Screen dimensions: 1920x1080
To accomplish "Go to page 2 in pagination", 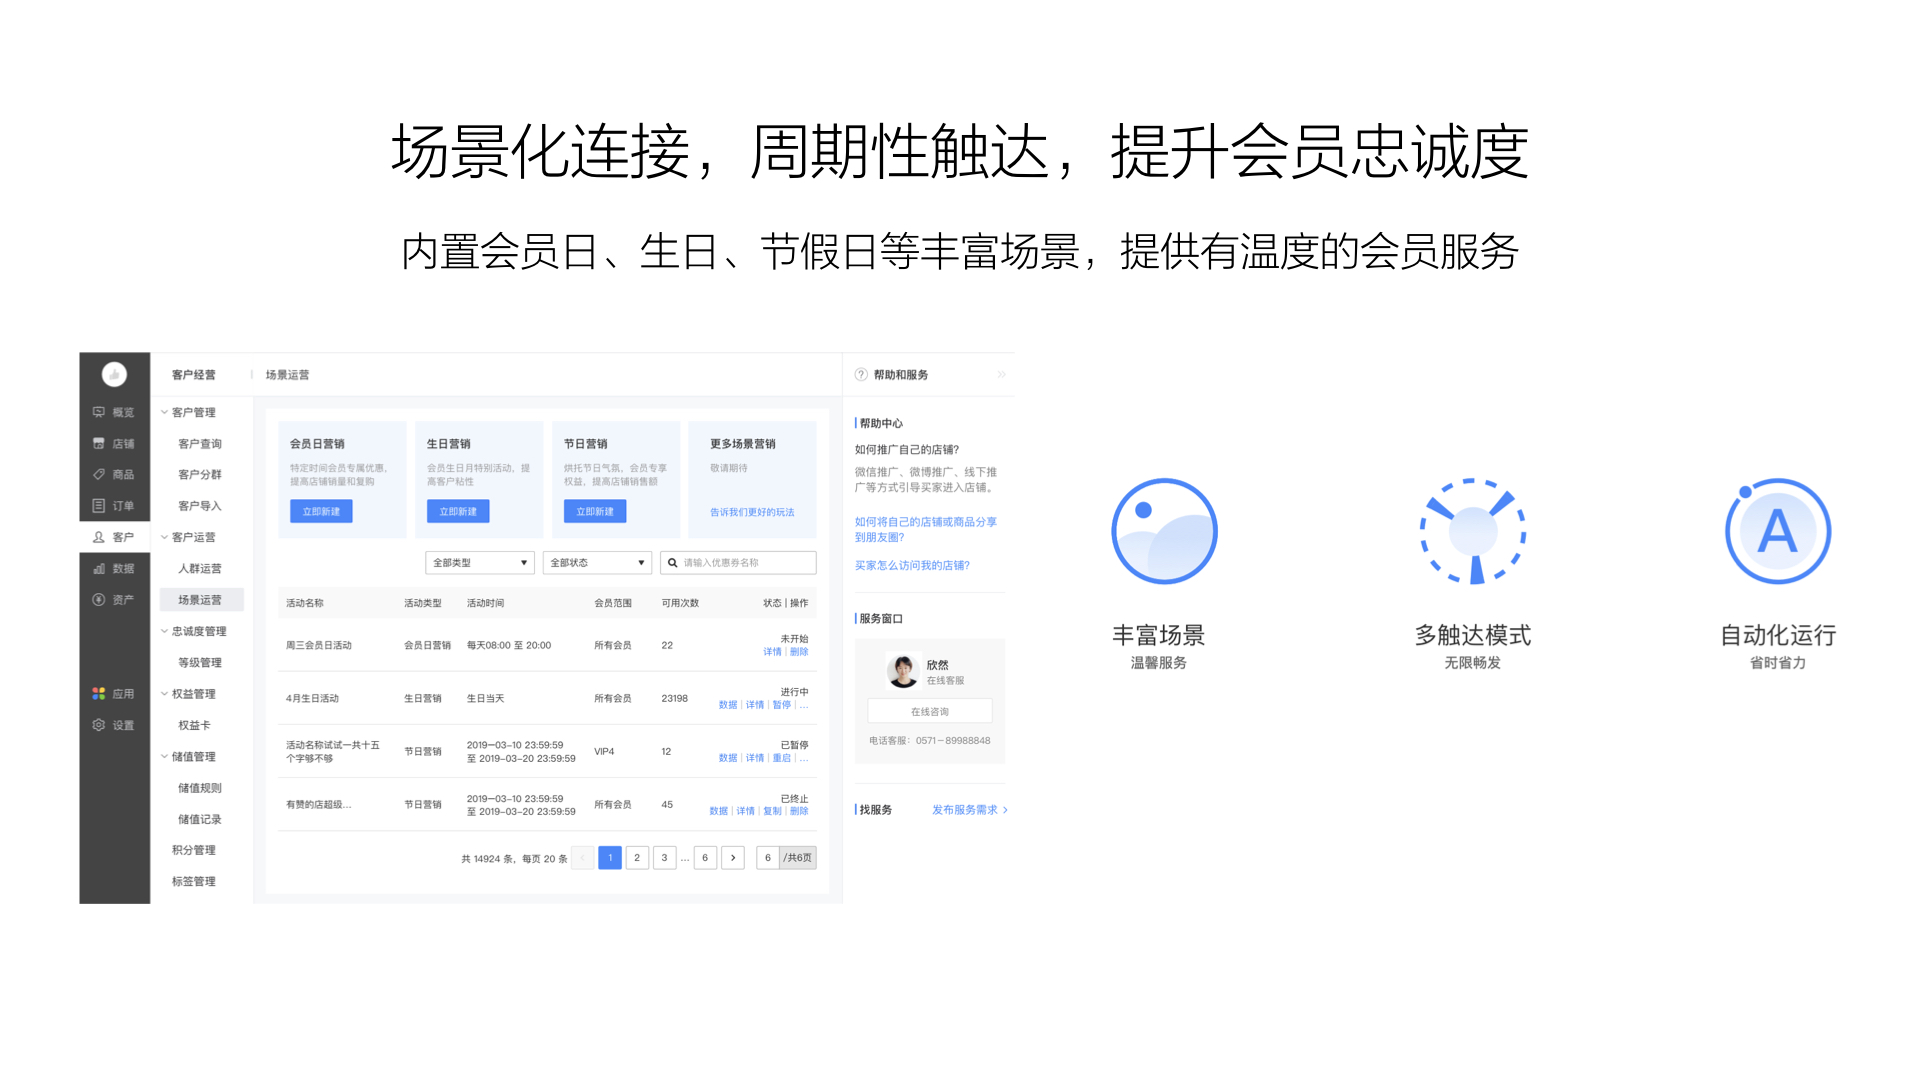I will tap(637, 858).
